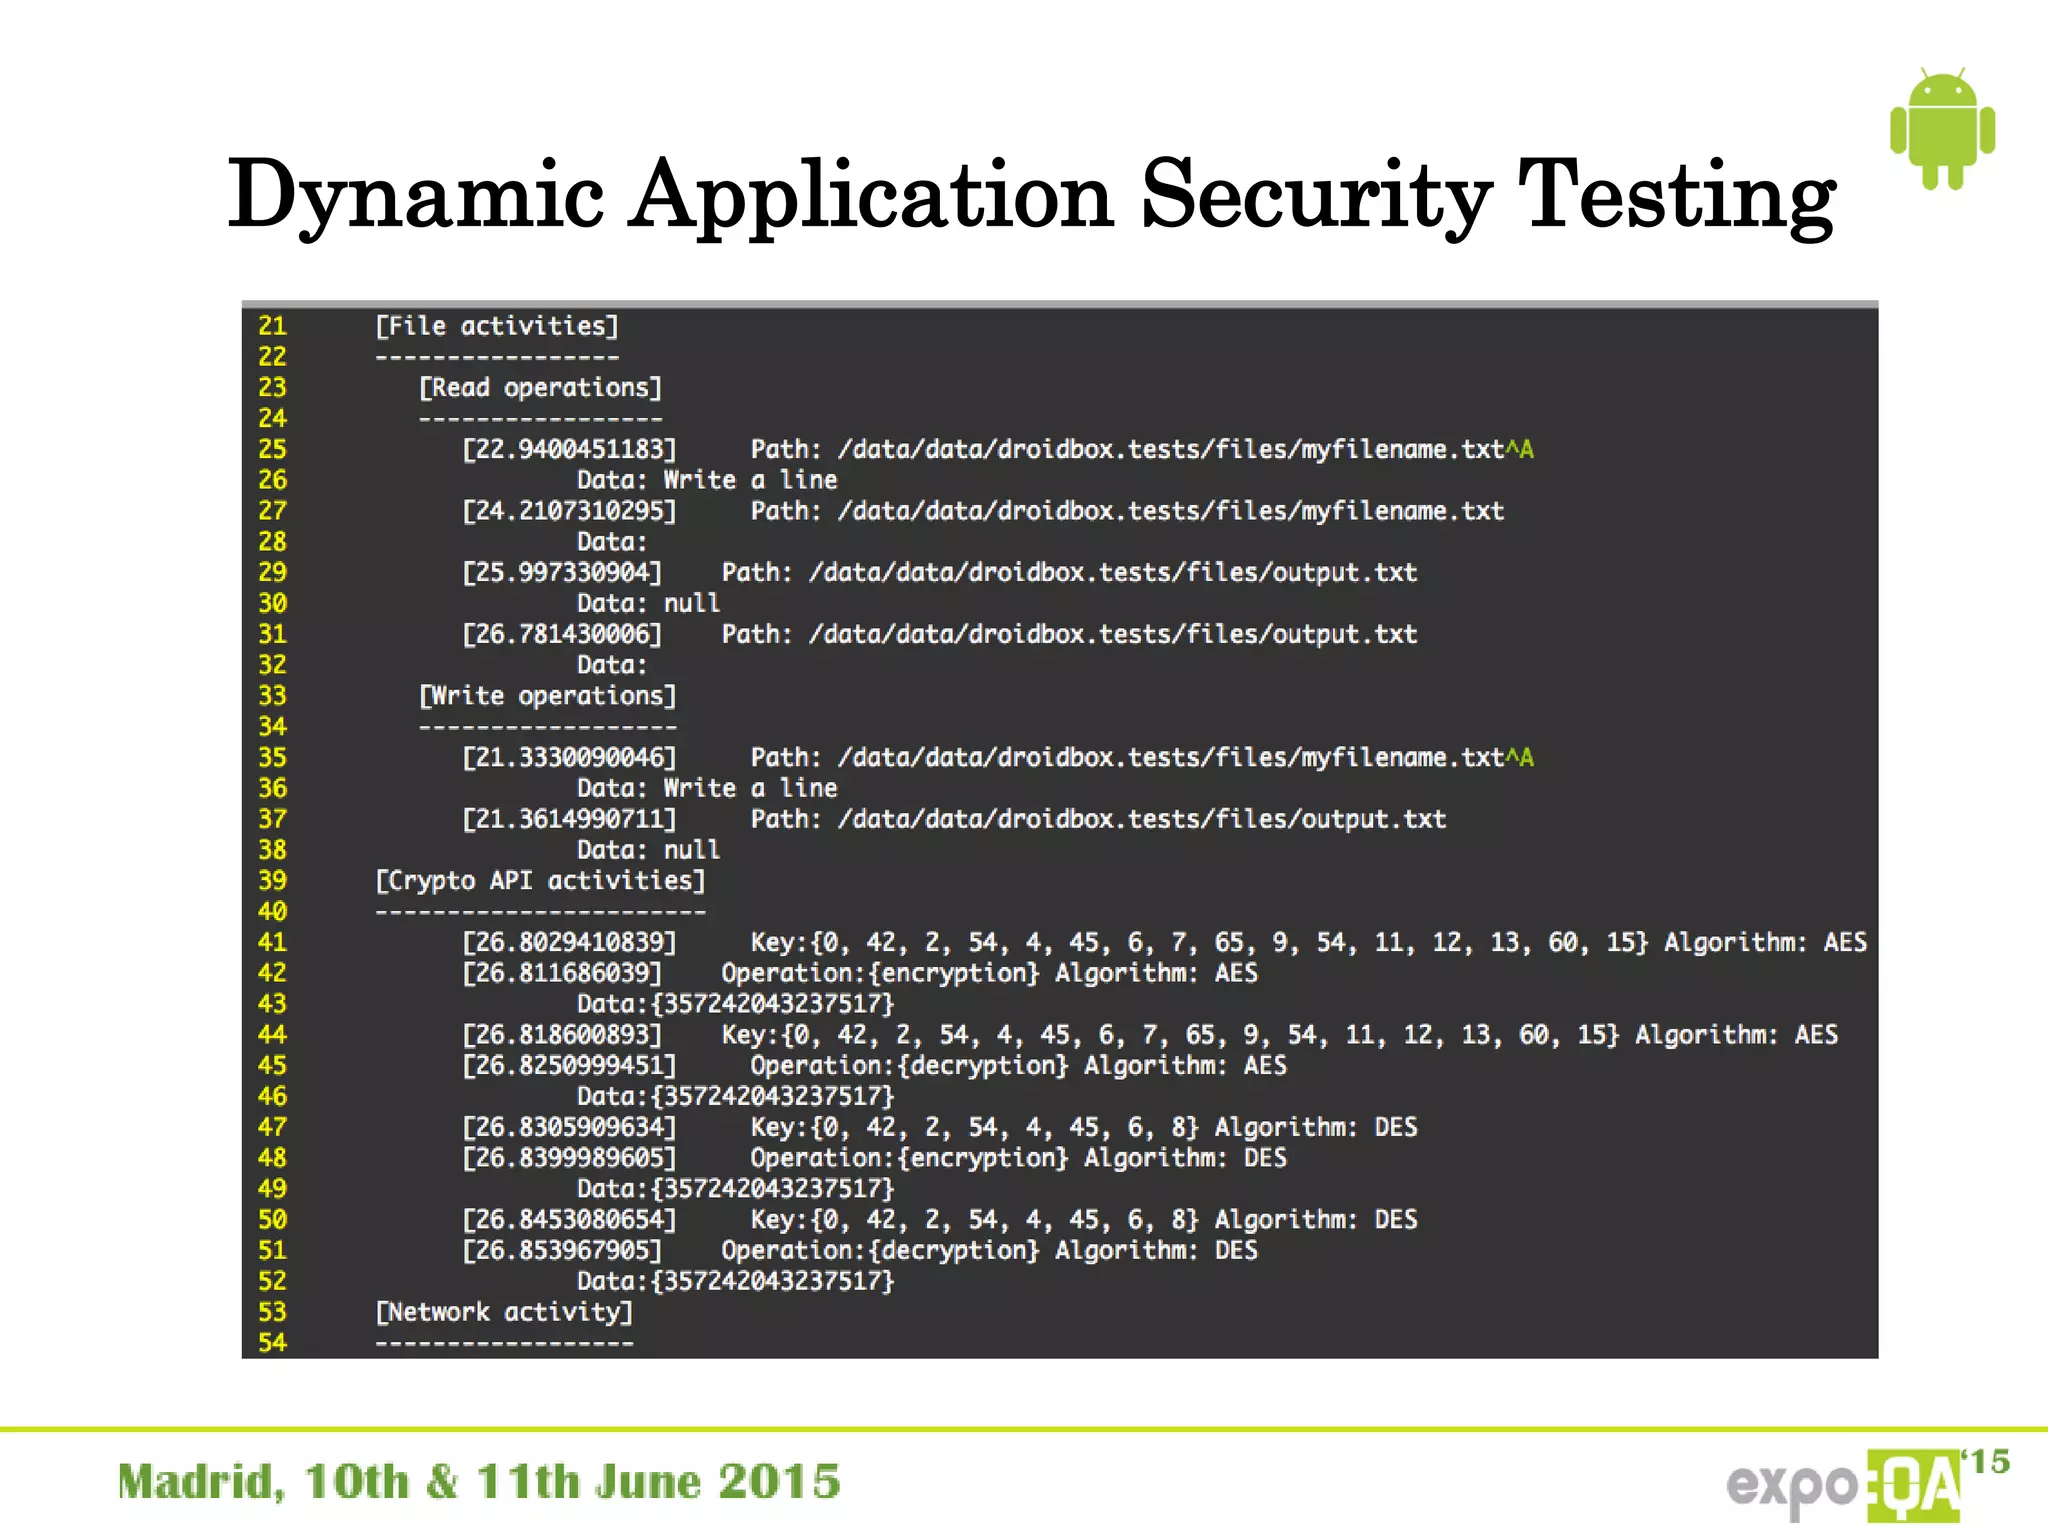Viewport: 2048px width, 1536px height.
Task: Click Data:{357242043237517} on line 52
Action: click(735, 1281)
